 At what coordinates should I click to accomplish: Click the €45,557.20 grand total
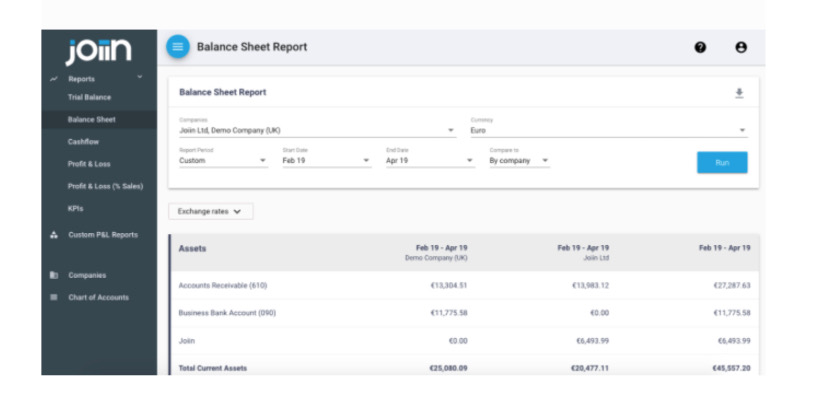731,368
